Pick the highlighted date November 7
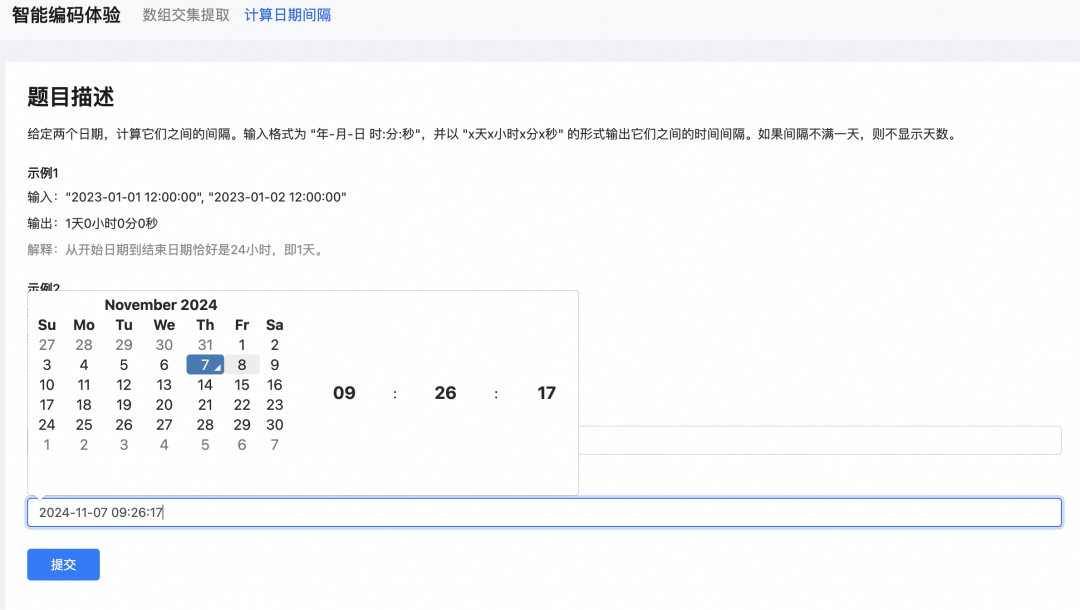This screenshot has width=1080, height=610. 205,365
